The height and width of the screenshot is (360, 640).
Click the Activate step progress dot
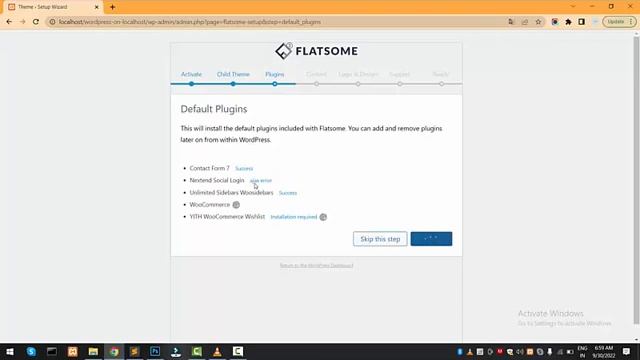tap(191, 84)
